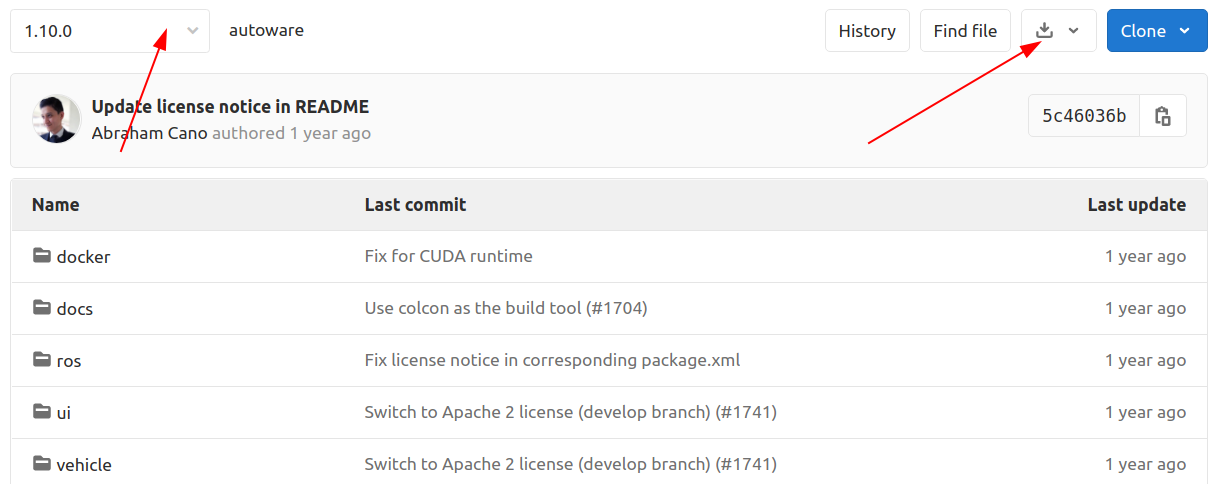Click the docker folder icon

41,256
